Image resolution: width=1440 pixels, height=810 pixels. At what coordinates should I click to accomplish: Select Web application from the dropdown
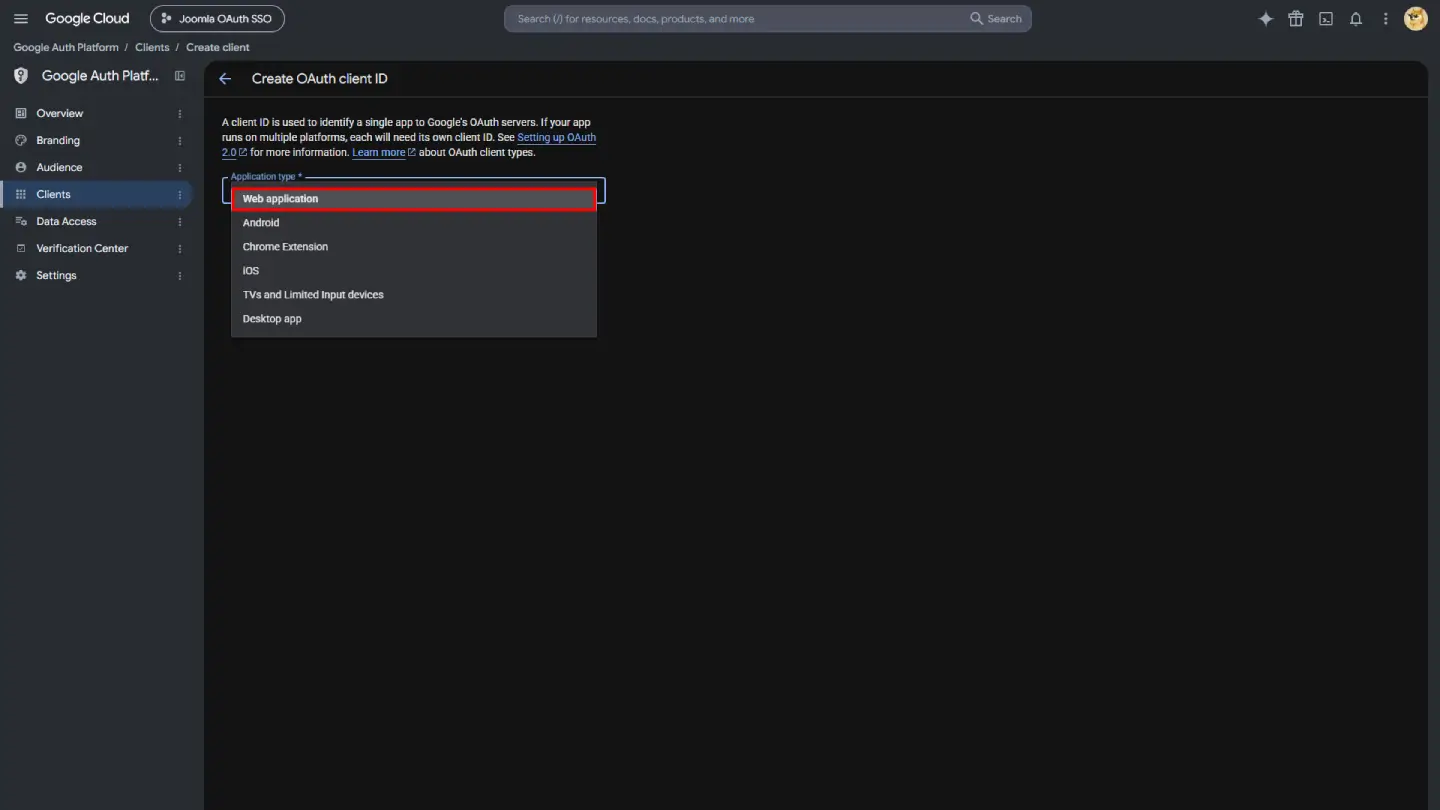(x=414, y=199)
